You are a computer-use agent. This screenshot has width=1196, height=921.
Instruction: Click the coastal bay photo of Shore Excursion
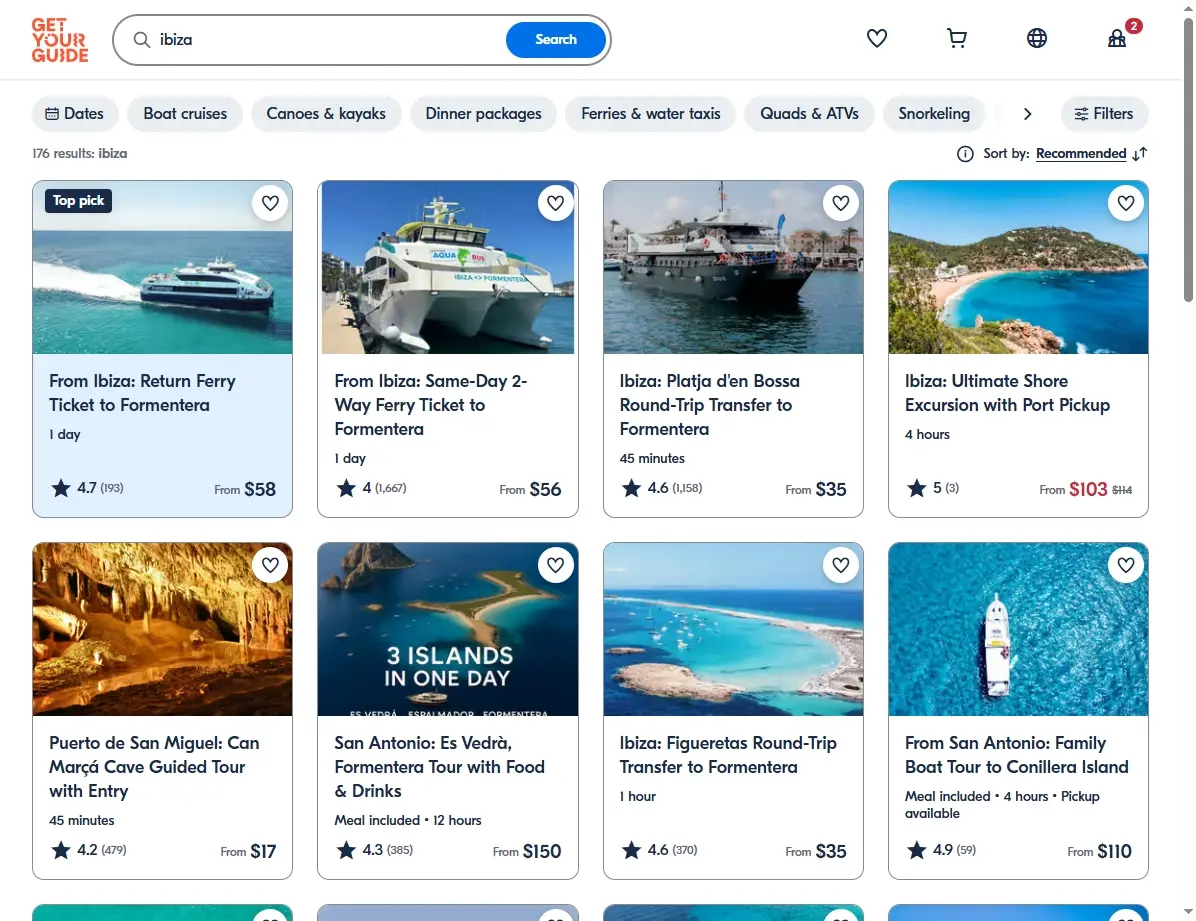[x=1018, y=267]
